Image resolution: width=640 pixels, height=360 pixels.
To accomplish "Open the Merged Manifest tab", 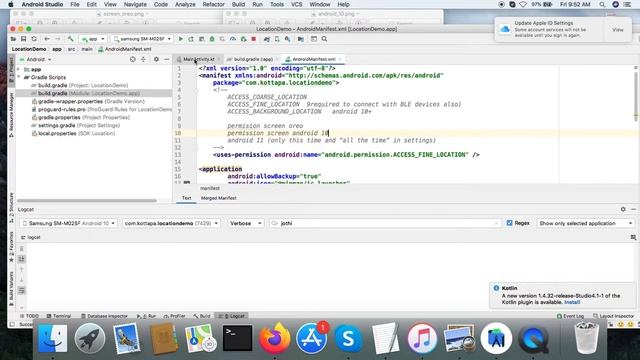I will point(218,198).
